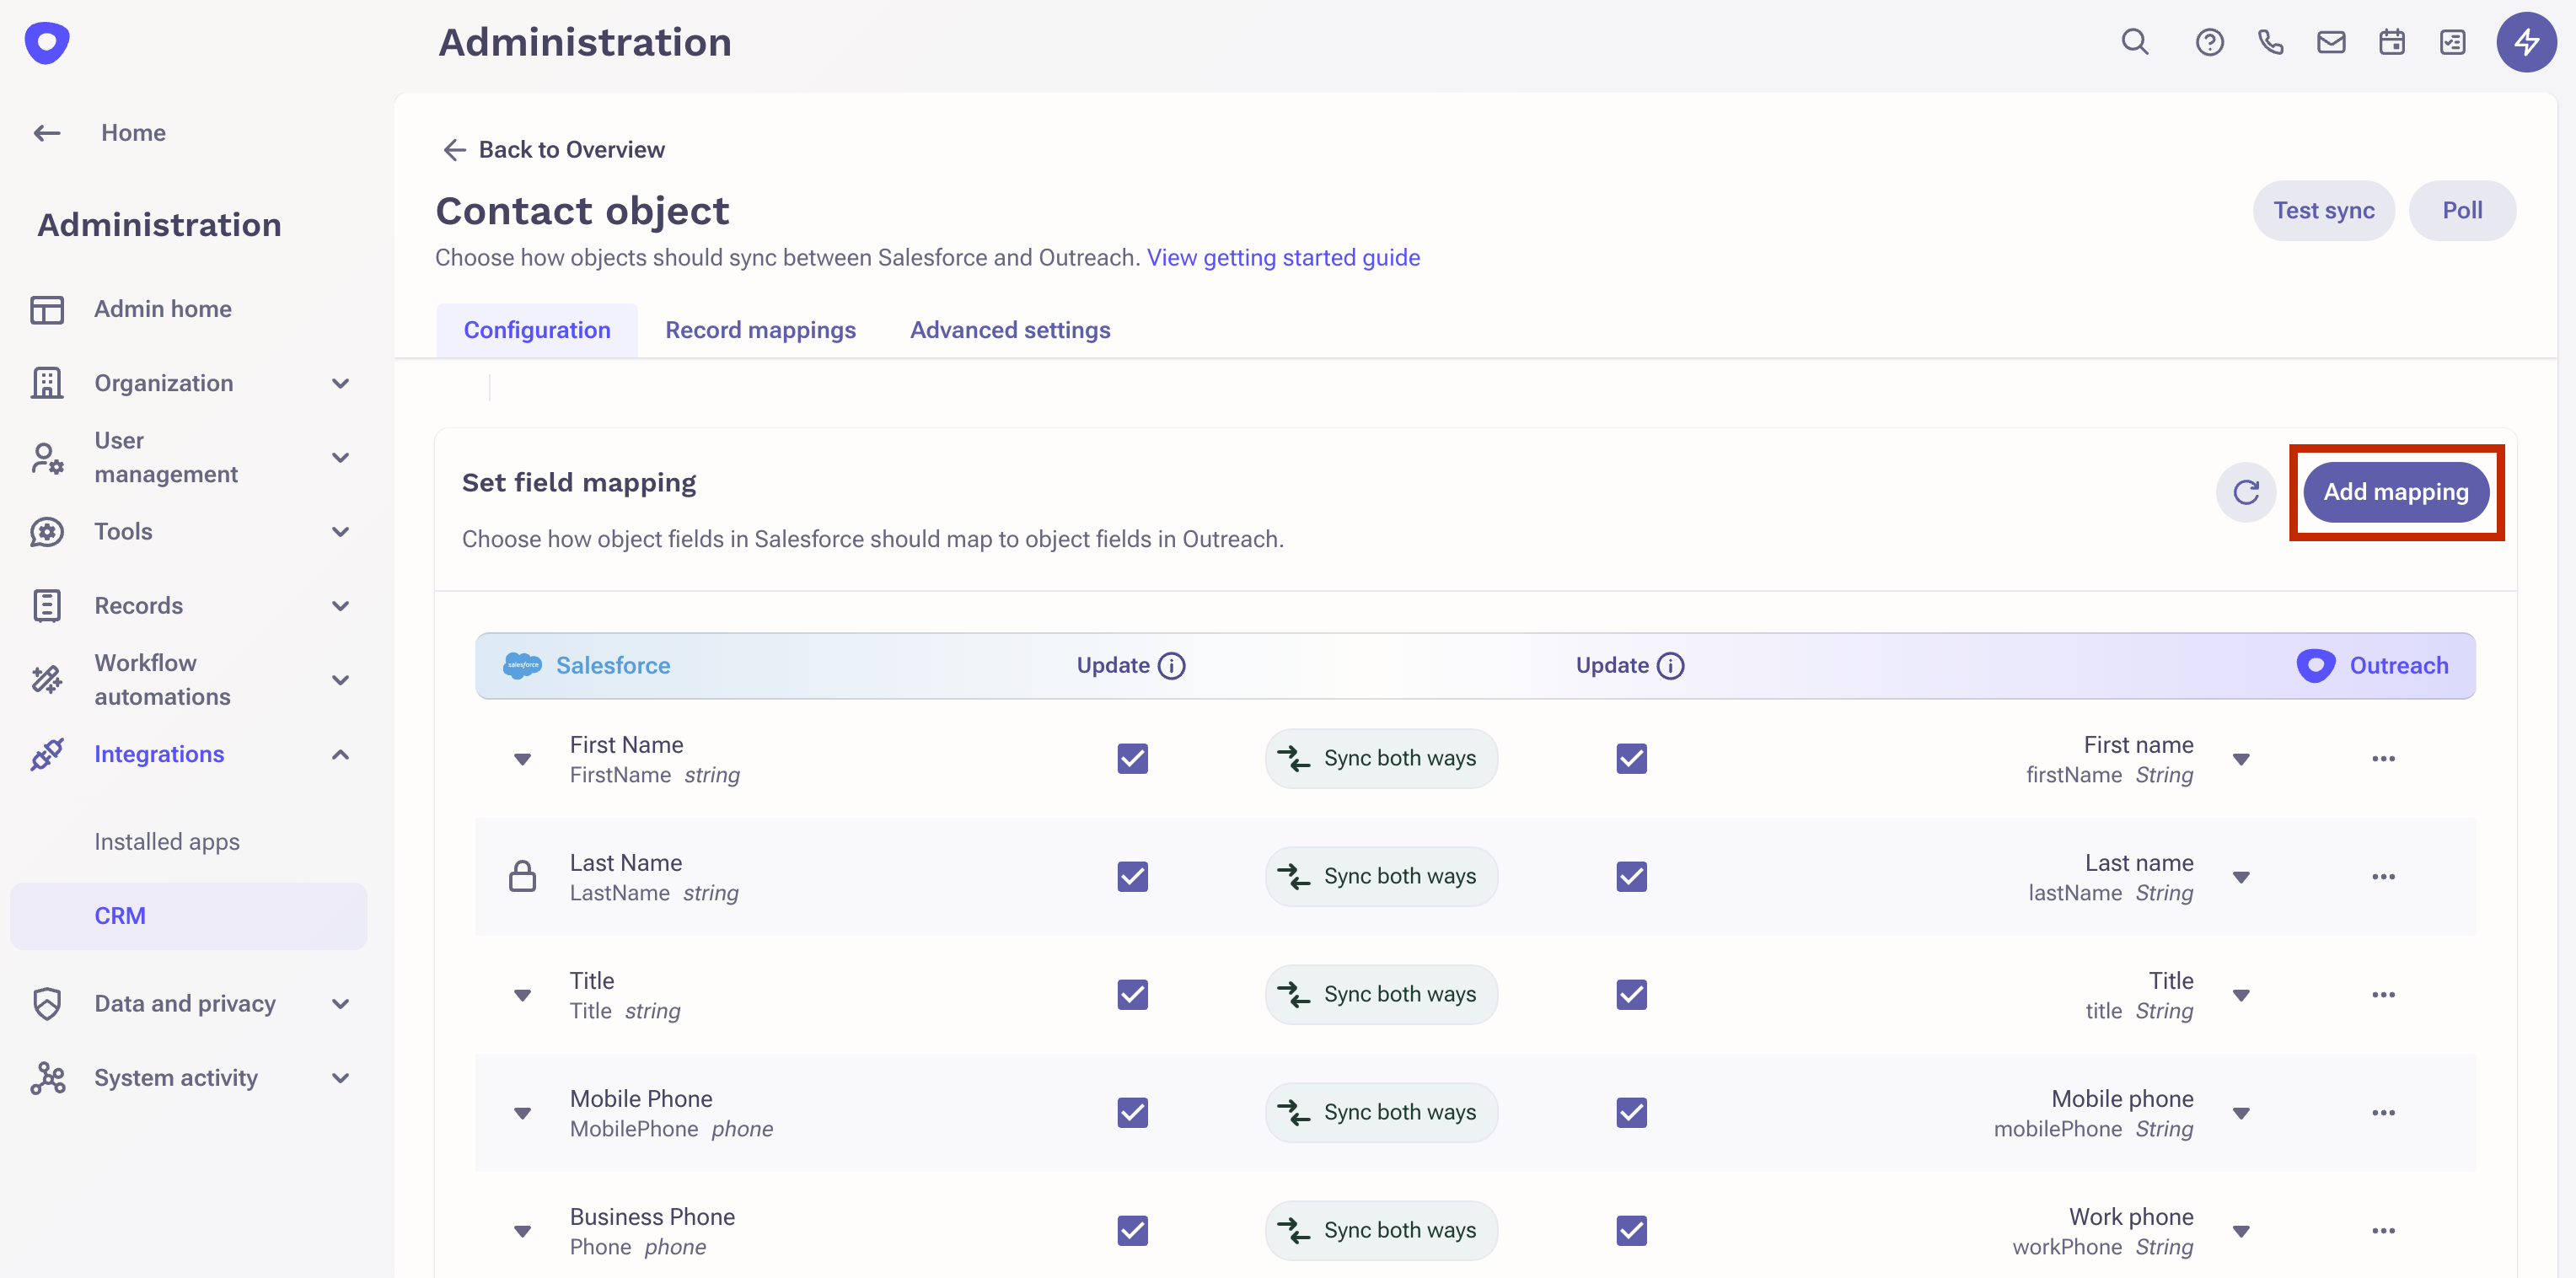2576x1278 pixels.
Task: Open the search icon in the header
Action: [2135, 42]
